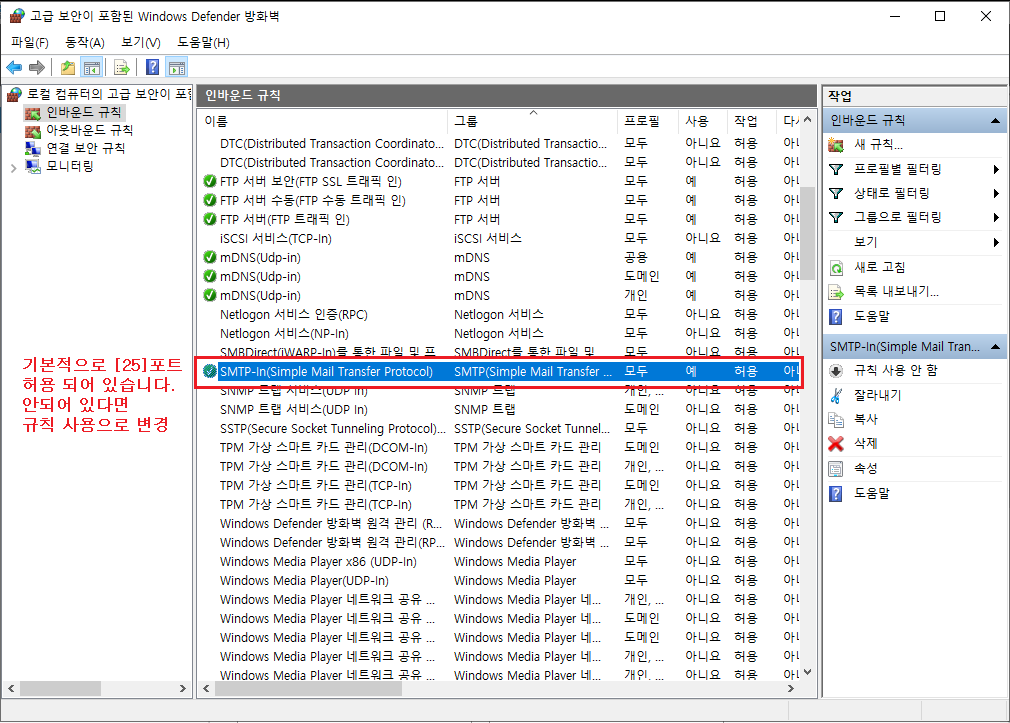1010x723 pixels.
Task: Click the firewall icon in title bar
Action: [x=17, y=16]
